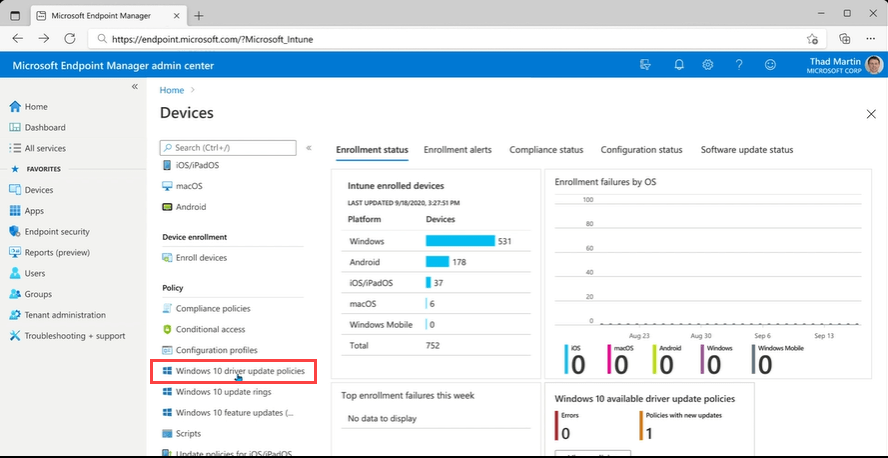The height and width of the screenshot is (458, 888).
Task: Click the Windows 531 devices bar
Action: click(x=460, y=241)
